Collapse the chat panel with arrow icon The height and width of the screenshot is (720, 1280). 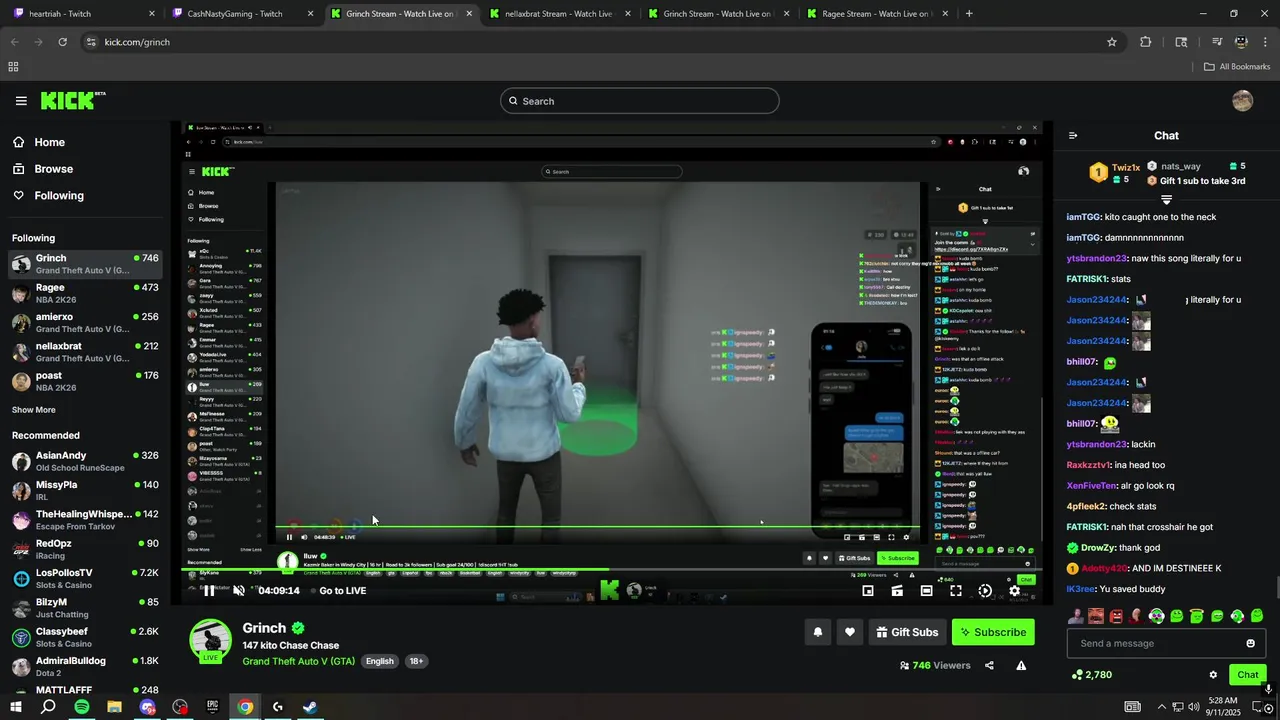1073,136
